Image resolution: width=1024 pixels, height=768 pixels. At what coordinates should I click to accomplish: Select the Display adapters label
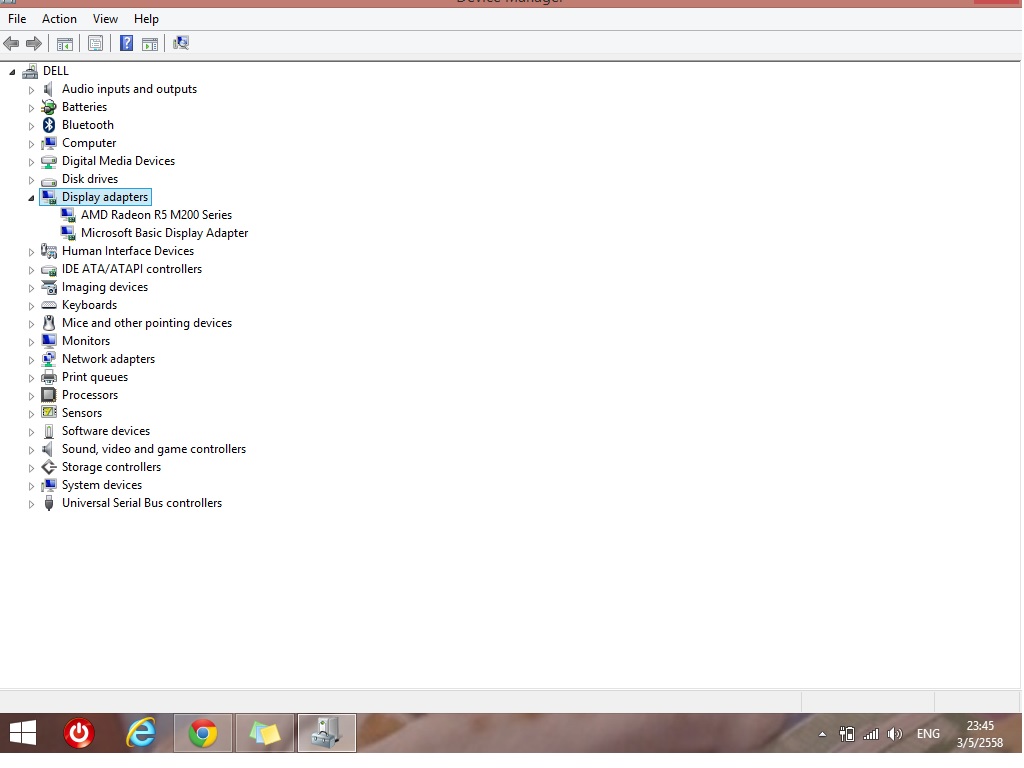coord(105,197)
